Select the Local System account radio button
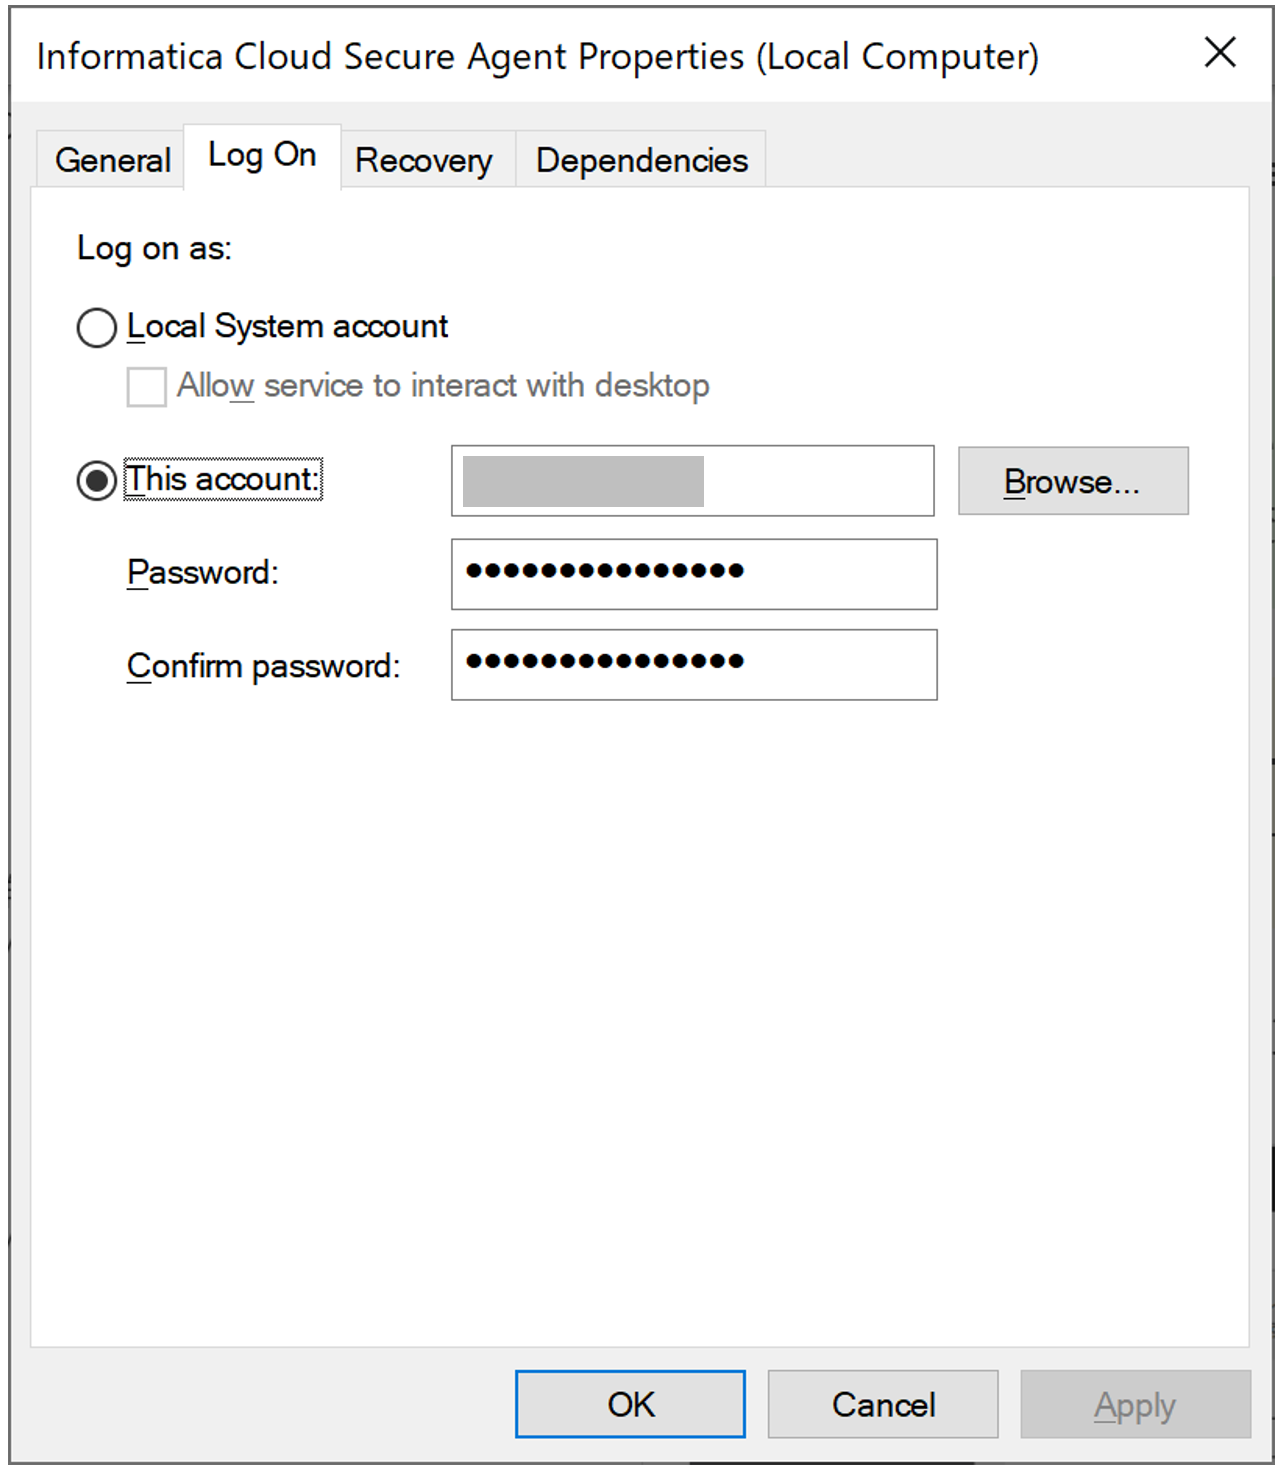The height and width of the screenshot is (1469, 1282). pyautogui.click(x=96, y=327)
